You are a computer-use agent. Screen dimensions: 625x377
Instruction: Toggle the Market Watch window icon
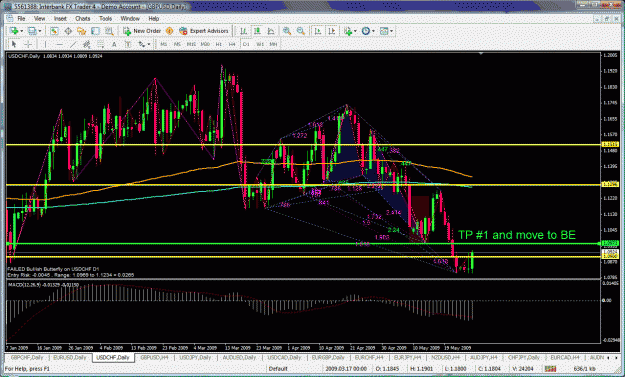(54, 31)
